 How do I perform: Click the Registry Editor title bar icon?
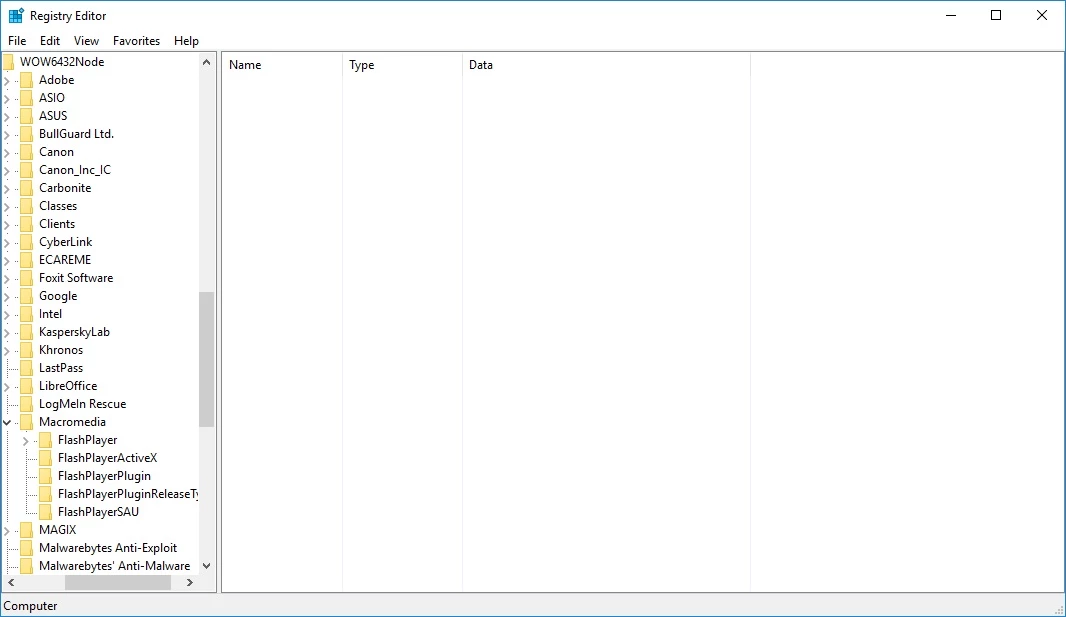pos(16,16)
